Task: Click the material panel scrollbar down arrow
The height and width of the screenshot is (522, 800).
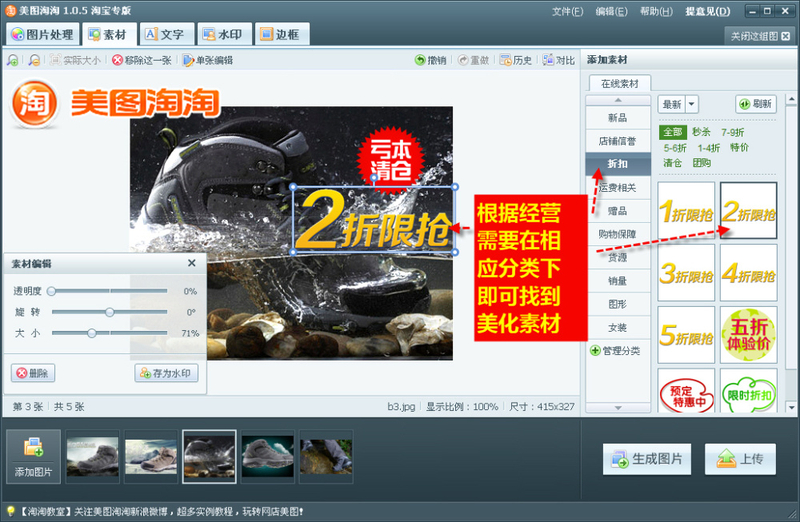Action: coord(791,407)
